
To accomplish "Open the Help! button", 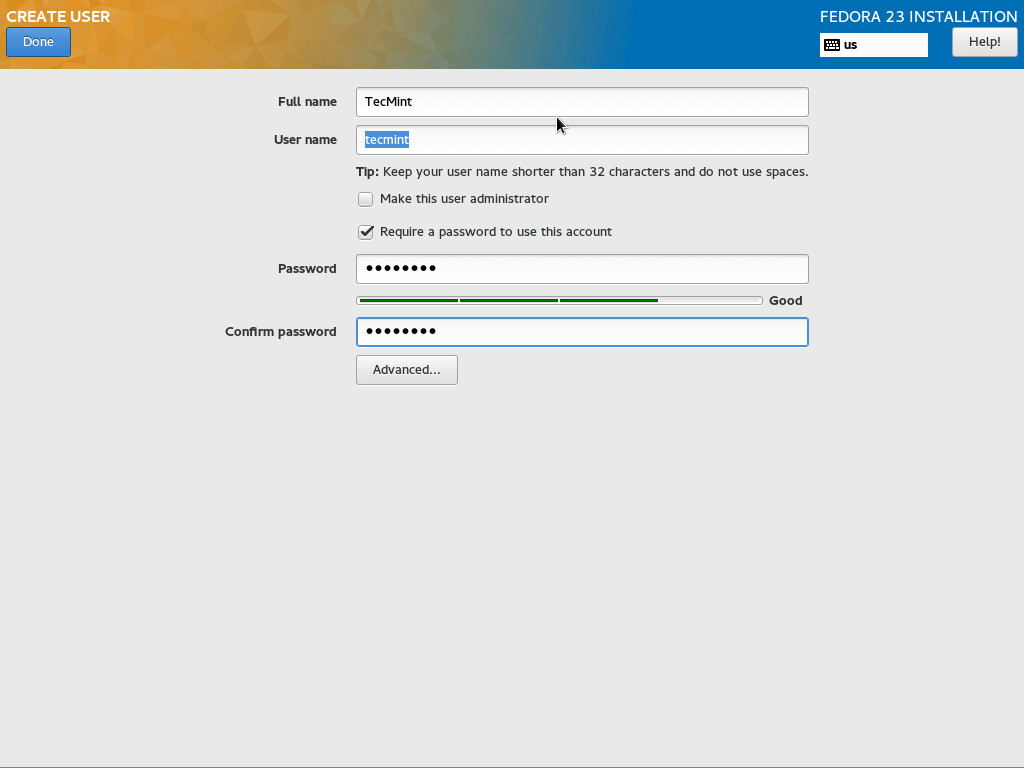I will pos(984,42).
